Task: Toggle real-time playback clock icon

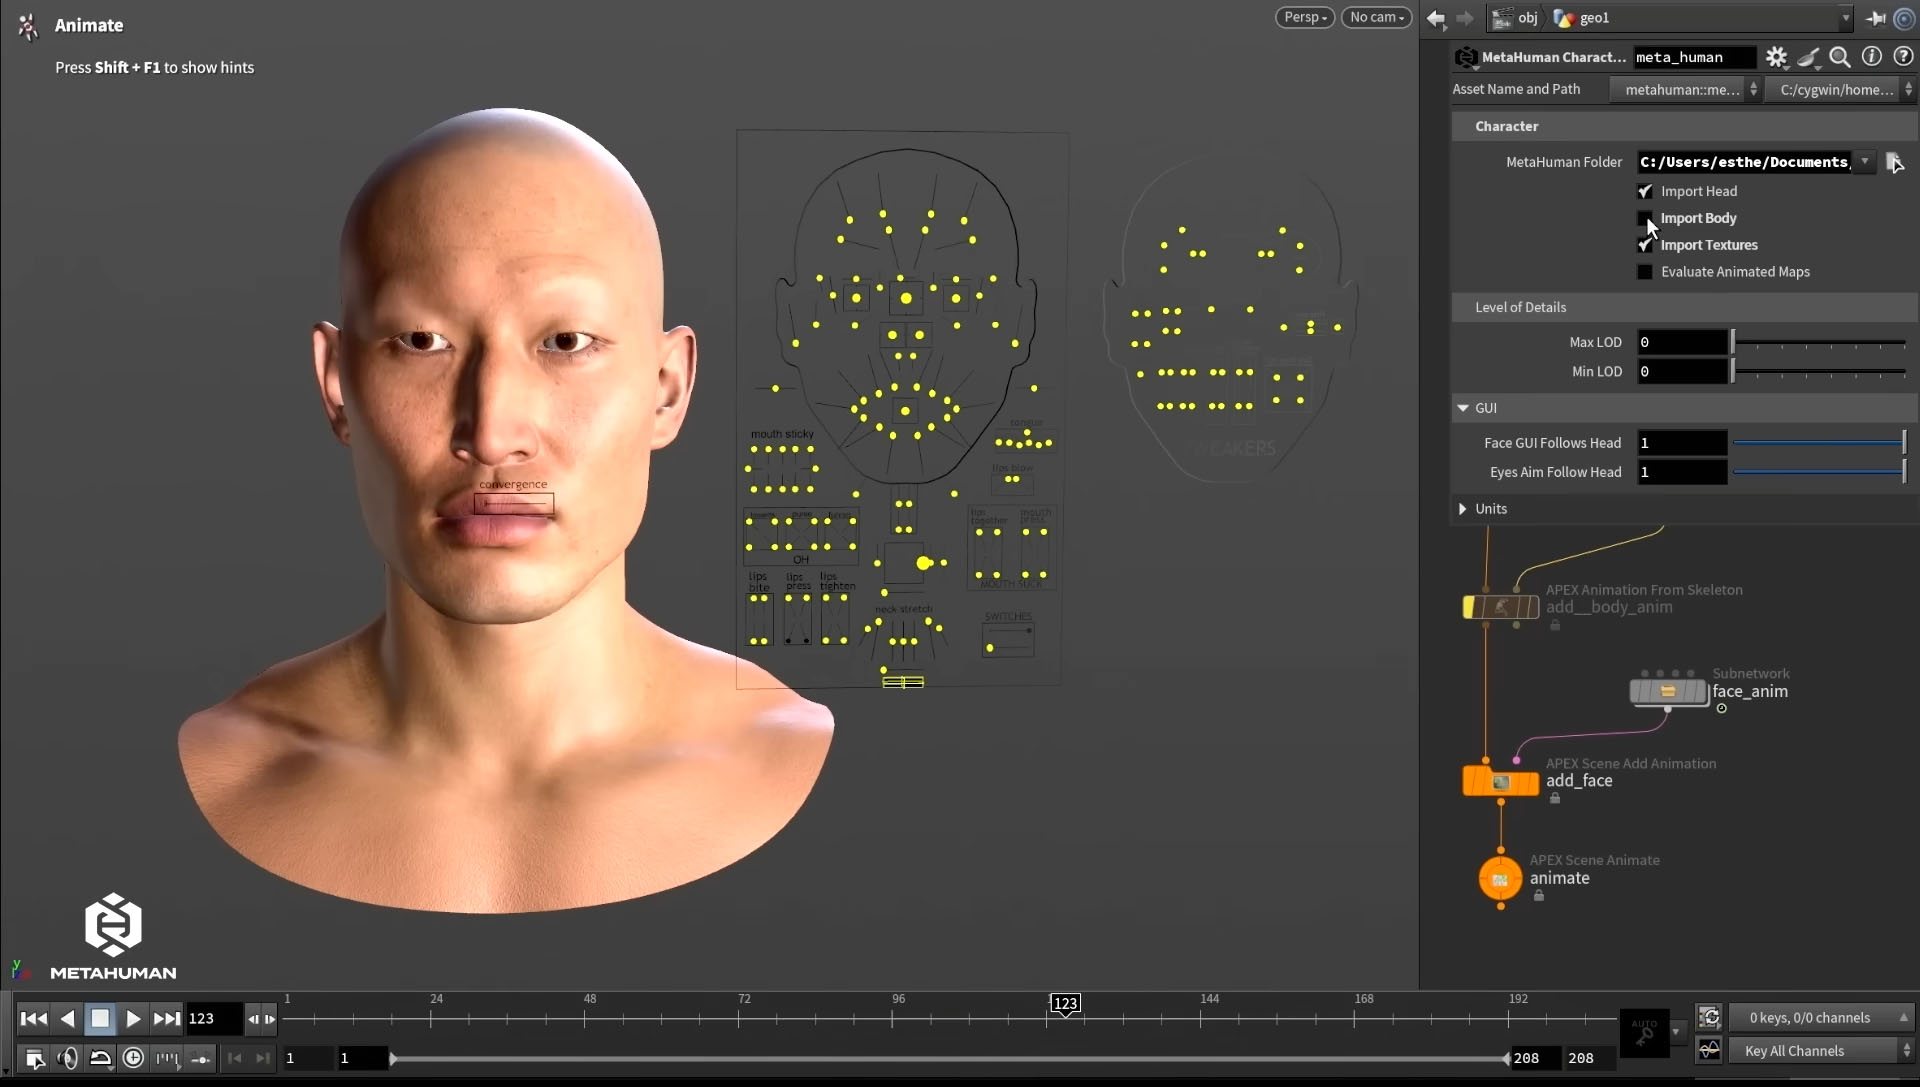Action: coord(133,1058)
